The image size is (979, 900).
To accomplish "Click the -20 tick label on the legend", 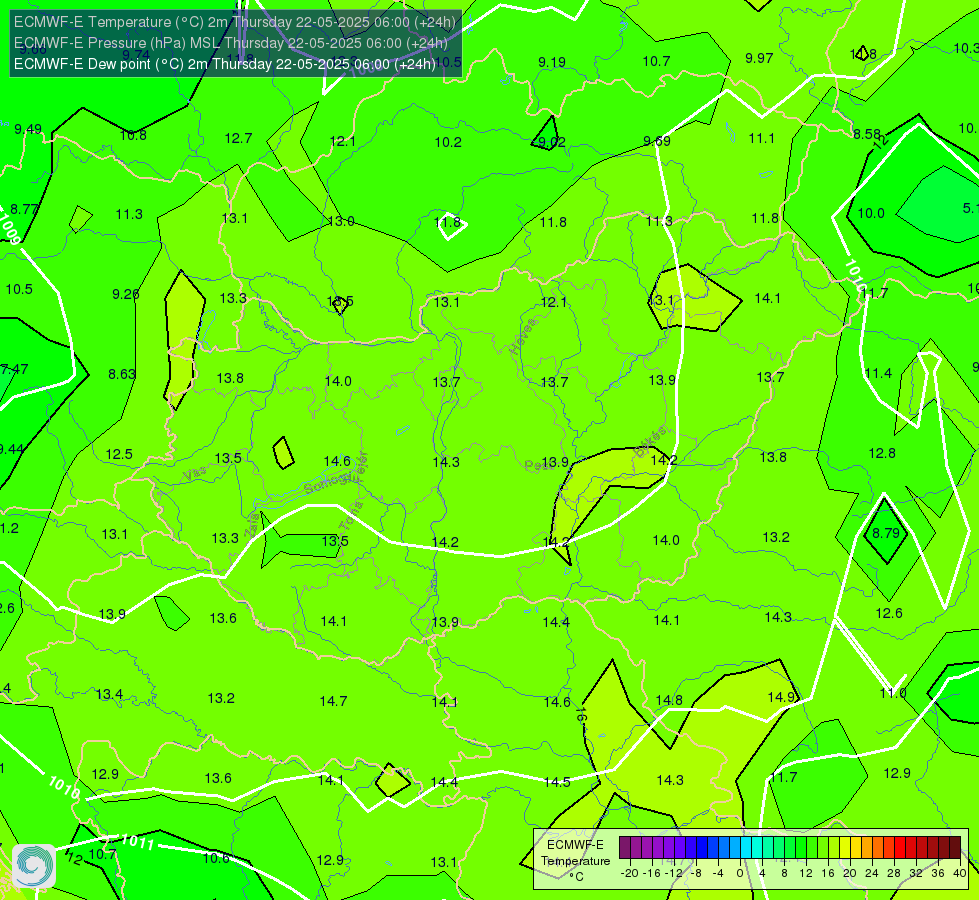I will [x=631, y=873].
